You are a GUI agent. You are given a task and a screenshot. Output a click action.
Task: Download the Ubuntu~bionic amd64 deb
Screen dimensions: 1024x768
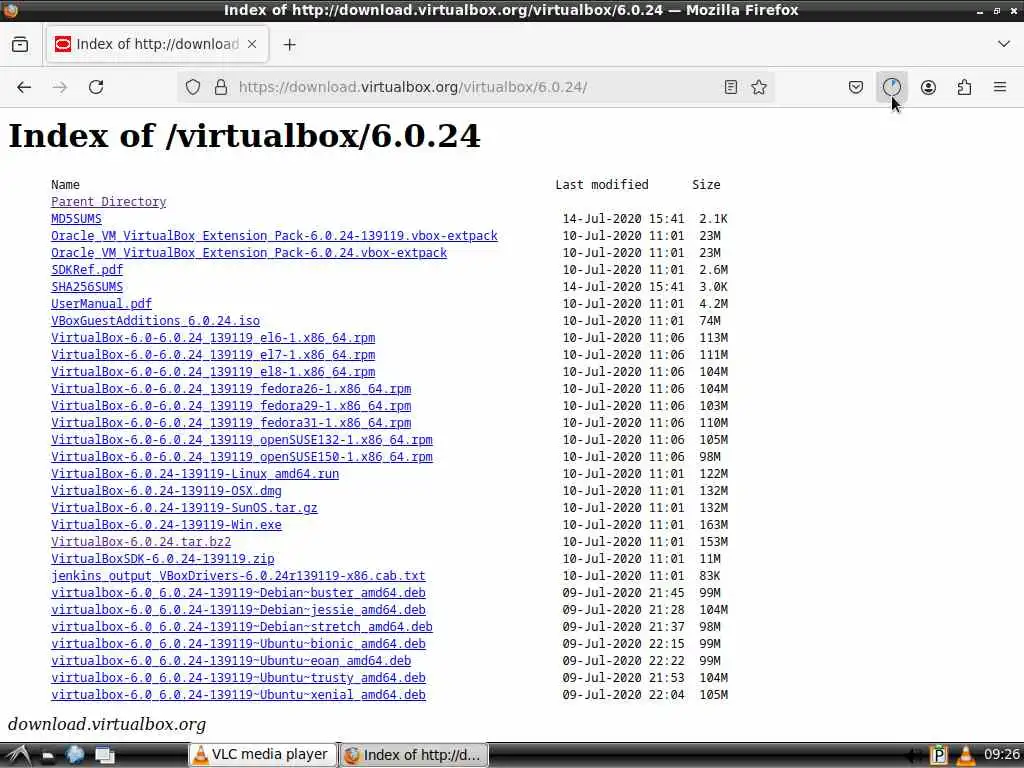pyautogui.click(x=238, y=643)
